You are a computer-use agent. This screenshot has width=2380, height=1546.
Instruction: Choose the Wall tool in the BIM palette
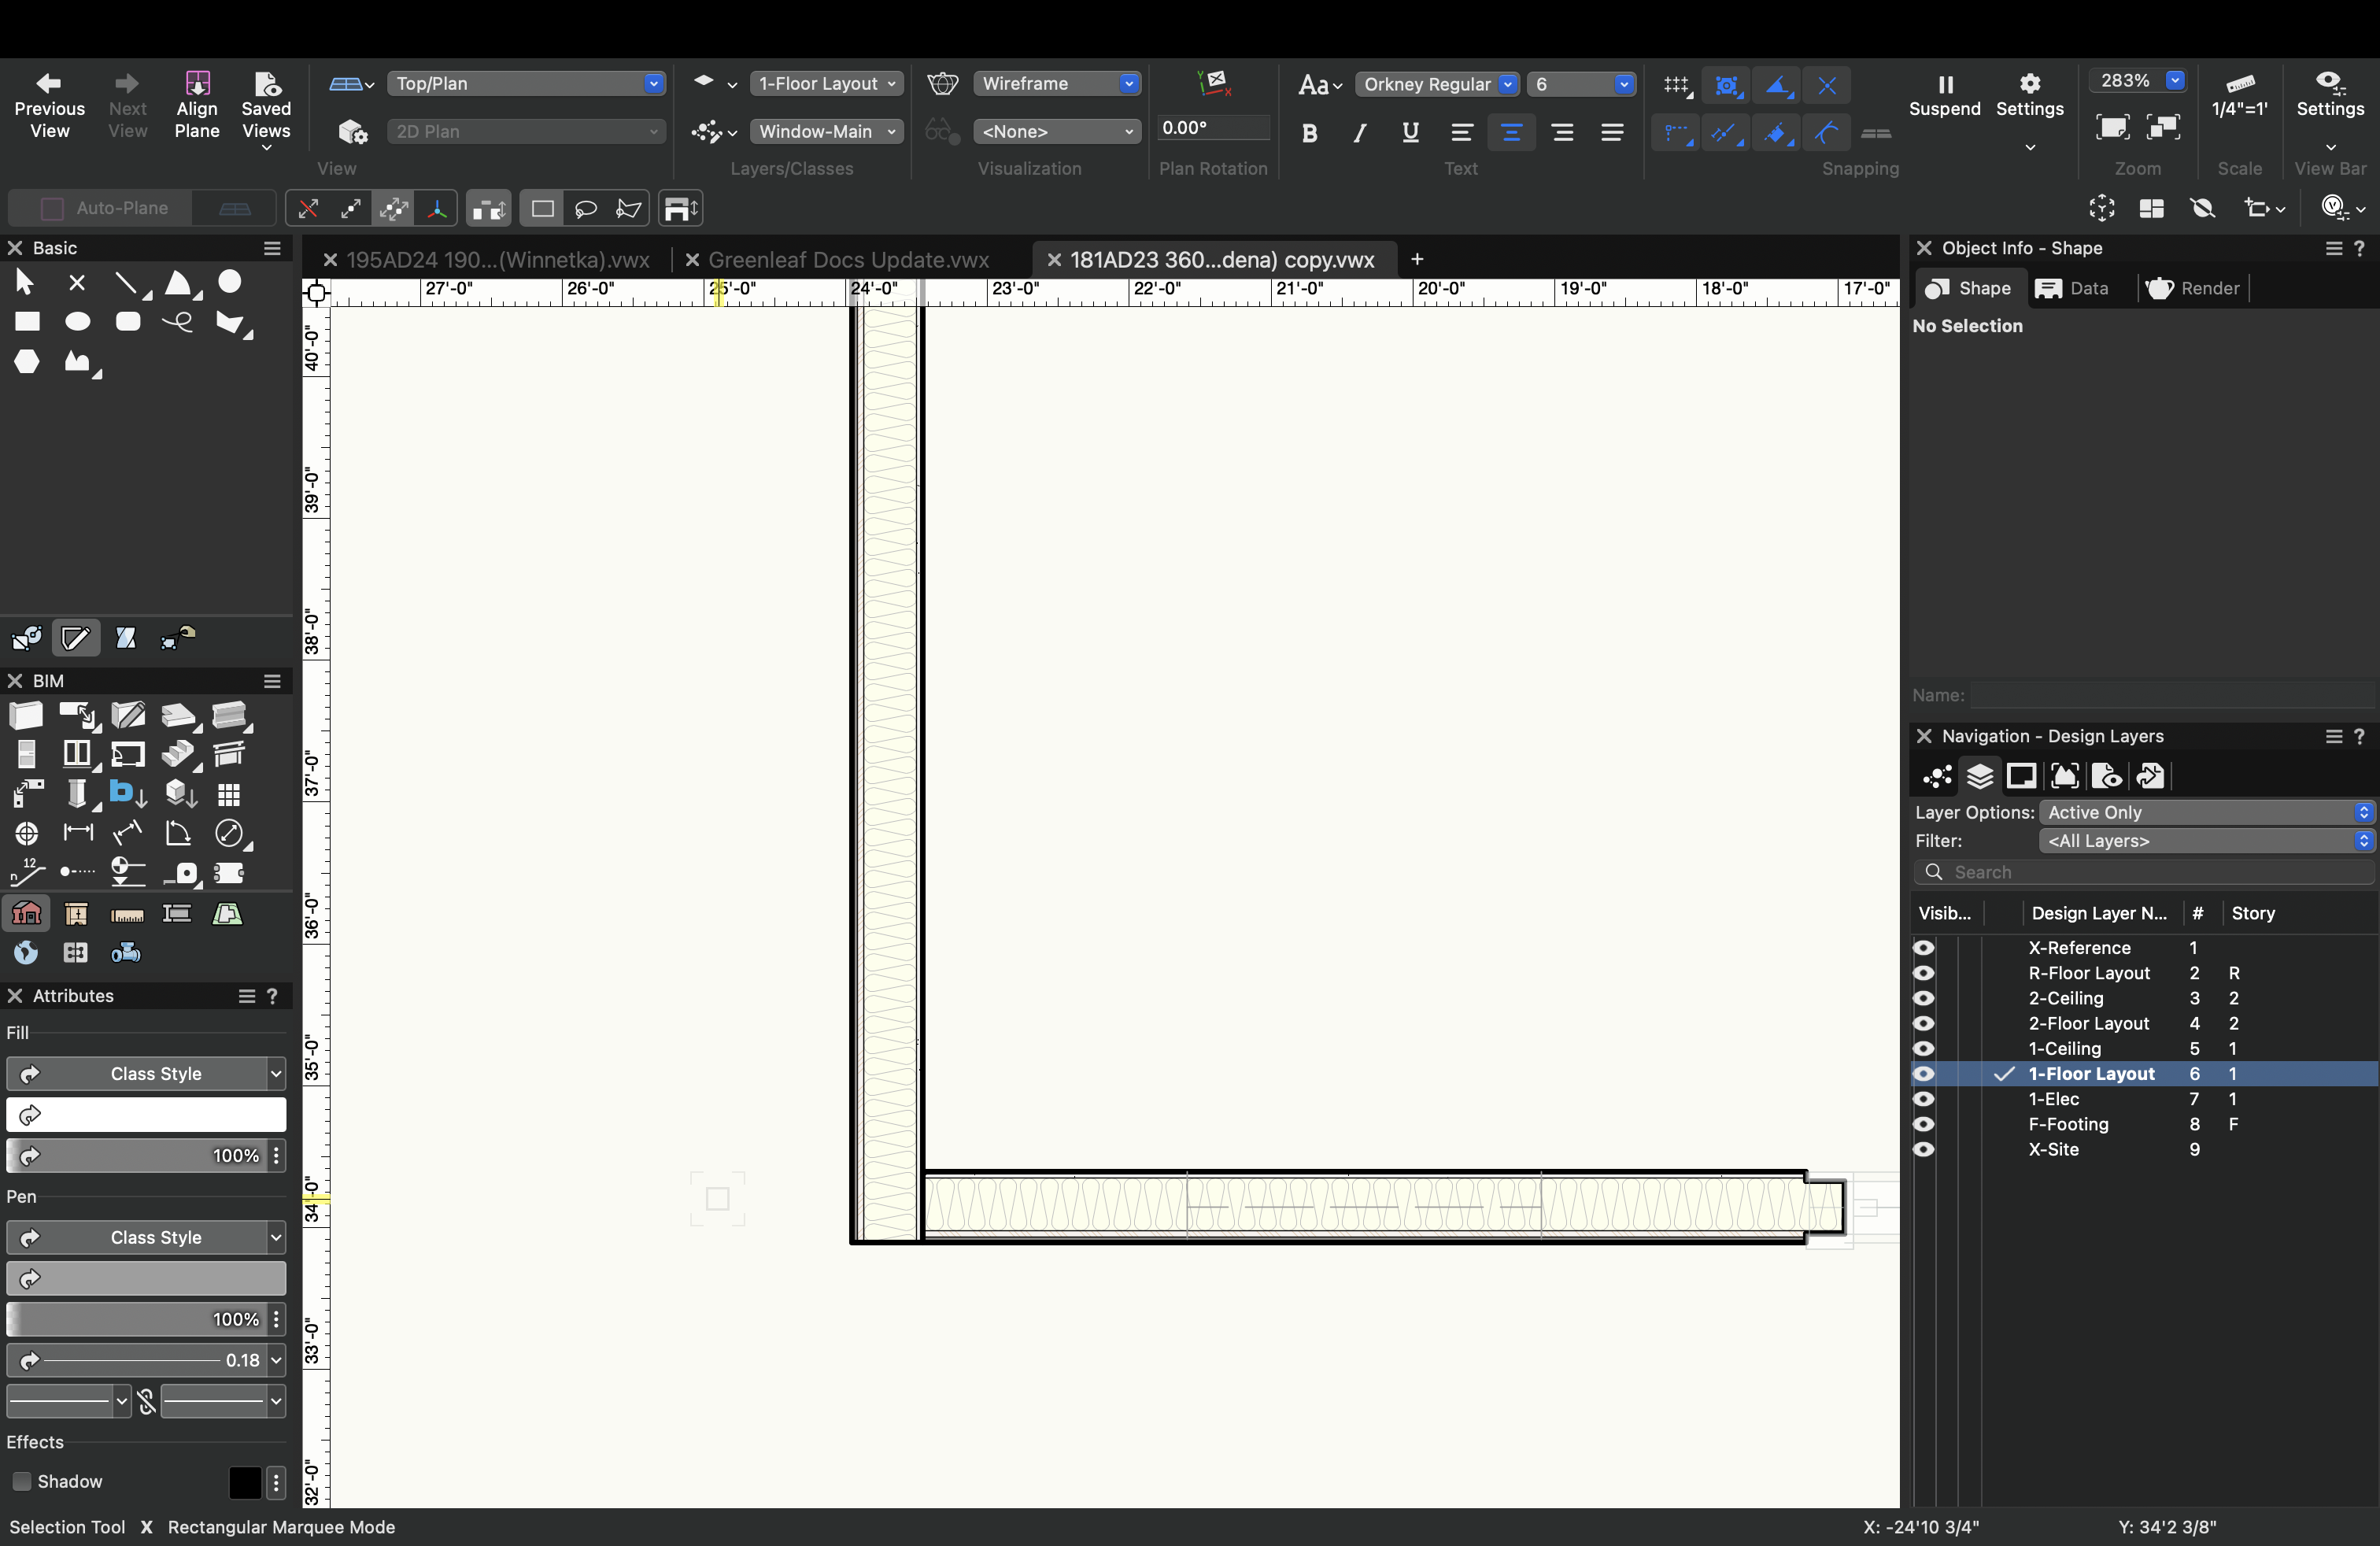point(26,715)
